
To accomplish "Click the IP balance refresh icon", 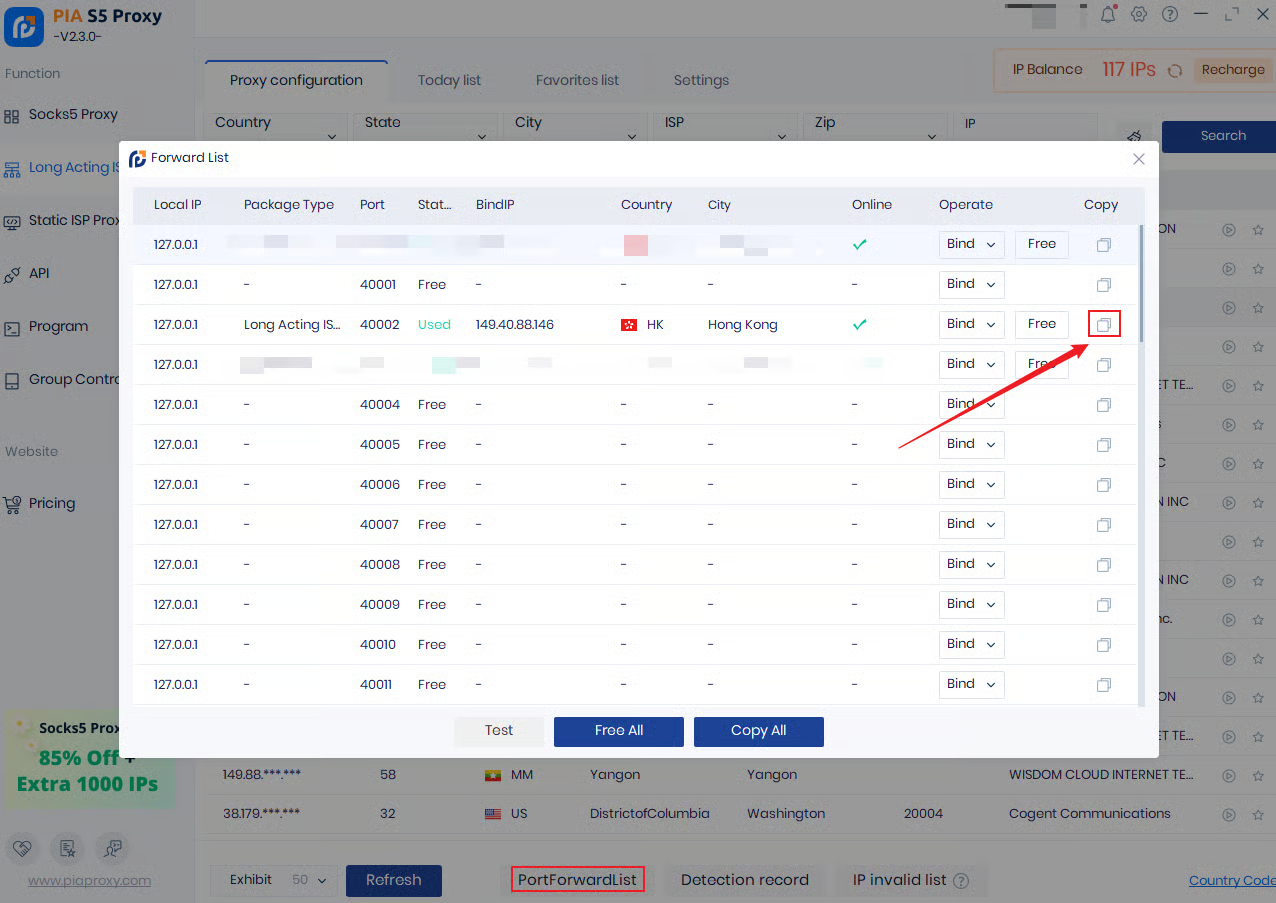I will click(x=1175, y=70).
